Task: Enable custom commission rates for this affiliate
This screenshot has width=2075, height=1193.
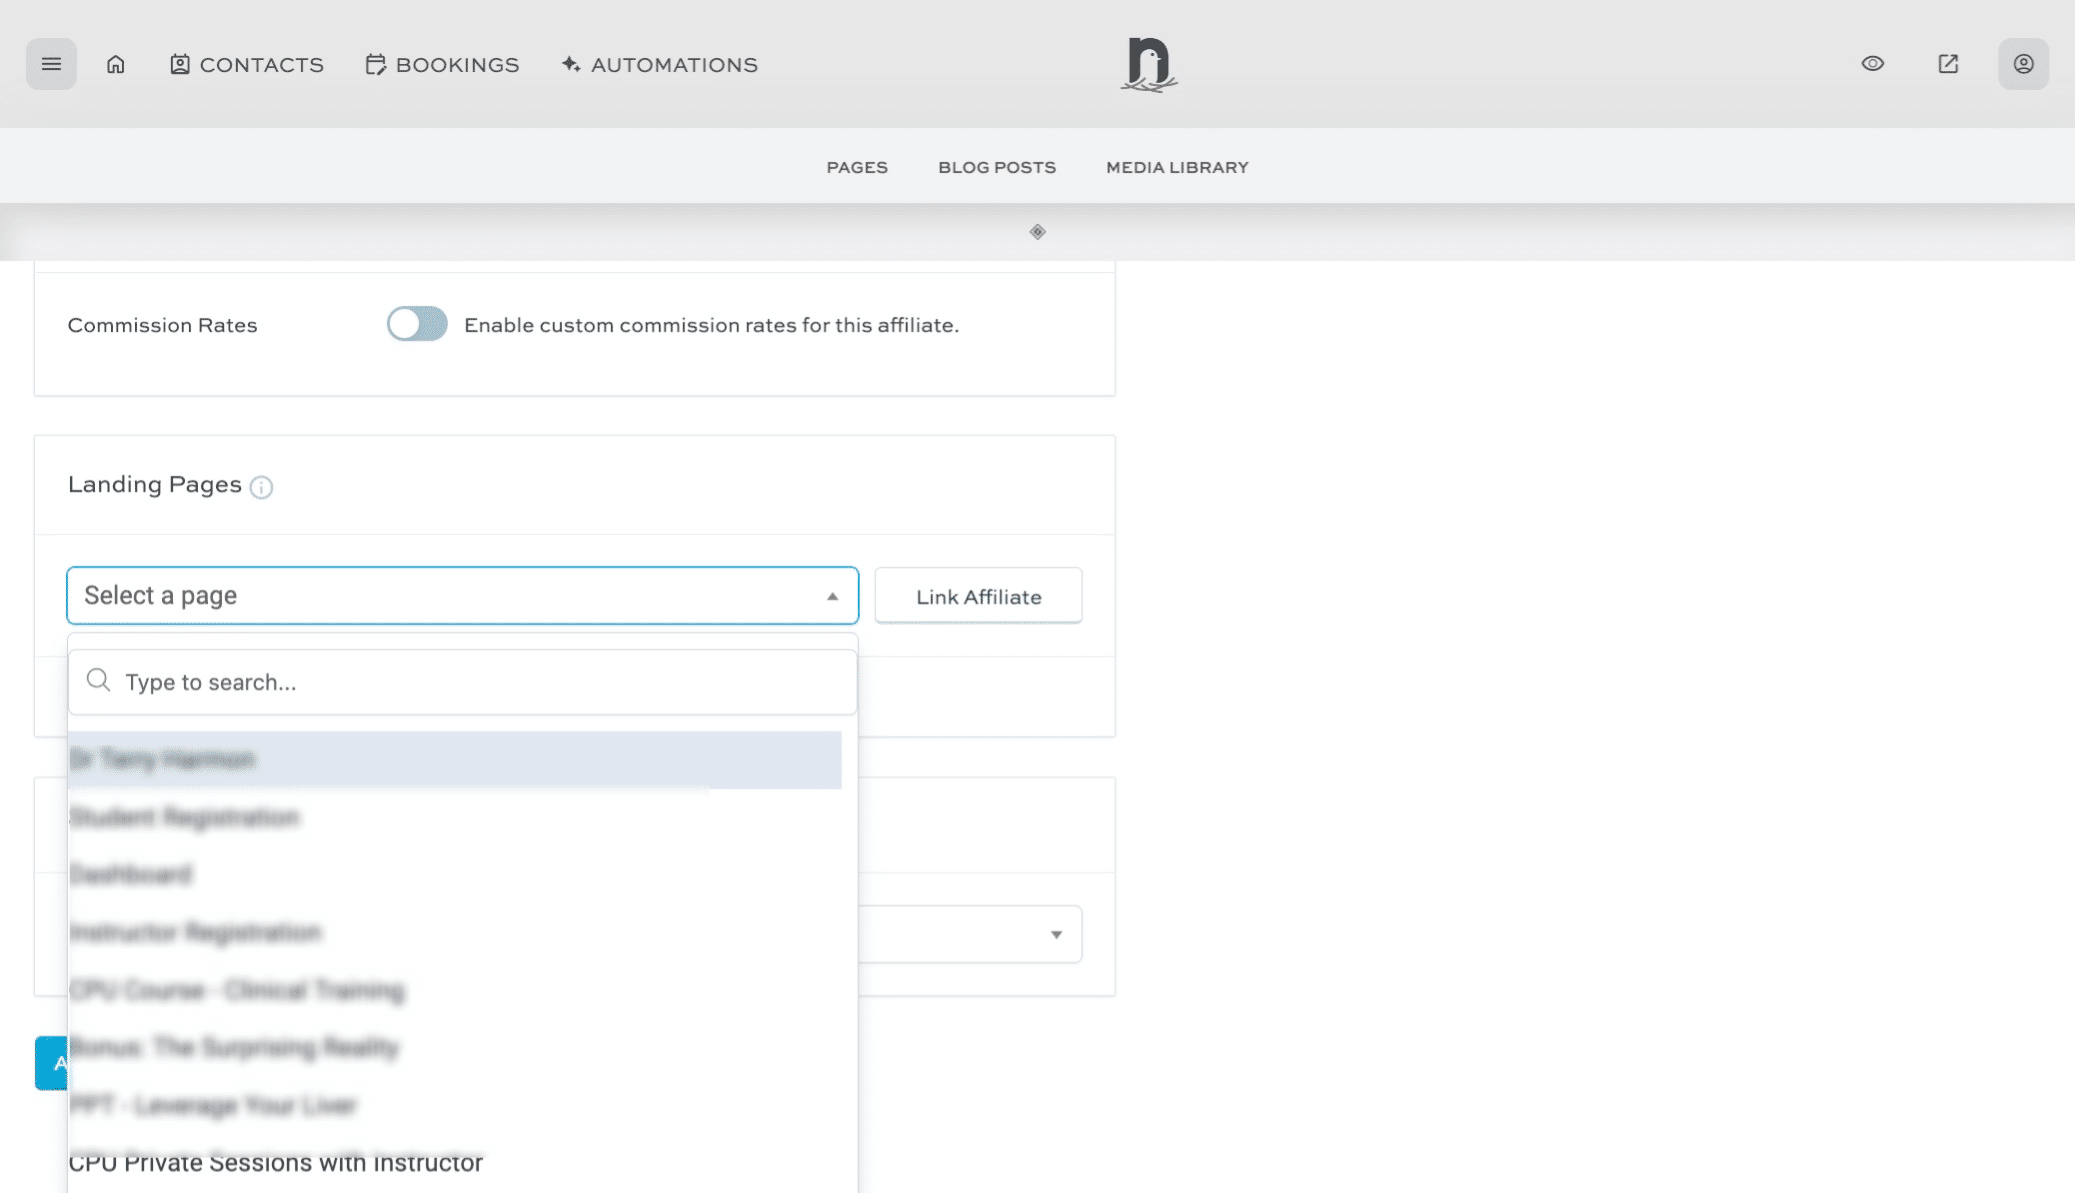Action: click(416, 324)
